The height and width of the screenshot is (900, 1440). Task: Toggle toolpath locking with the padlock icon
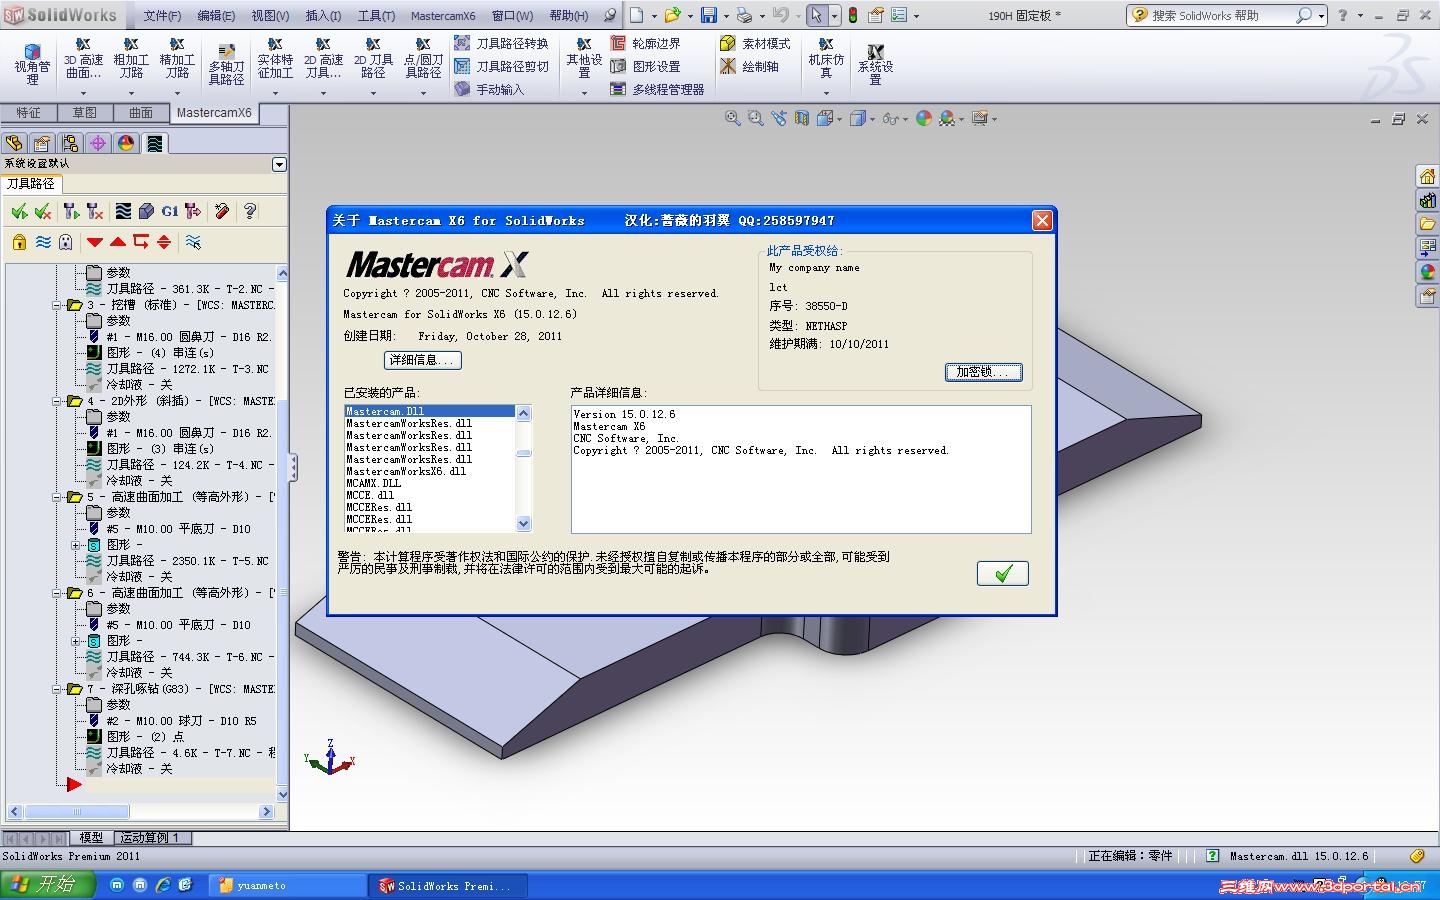19,242
